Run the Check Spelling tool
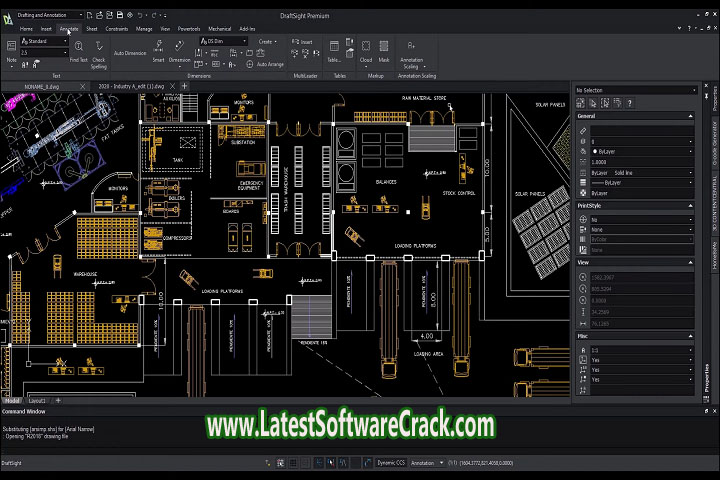Screen dimensions: 720x480 [99, 49]
